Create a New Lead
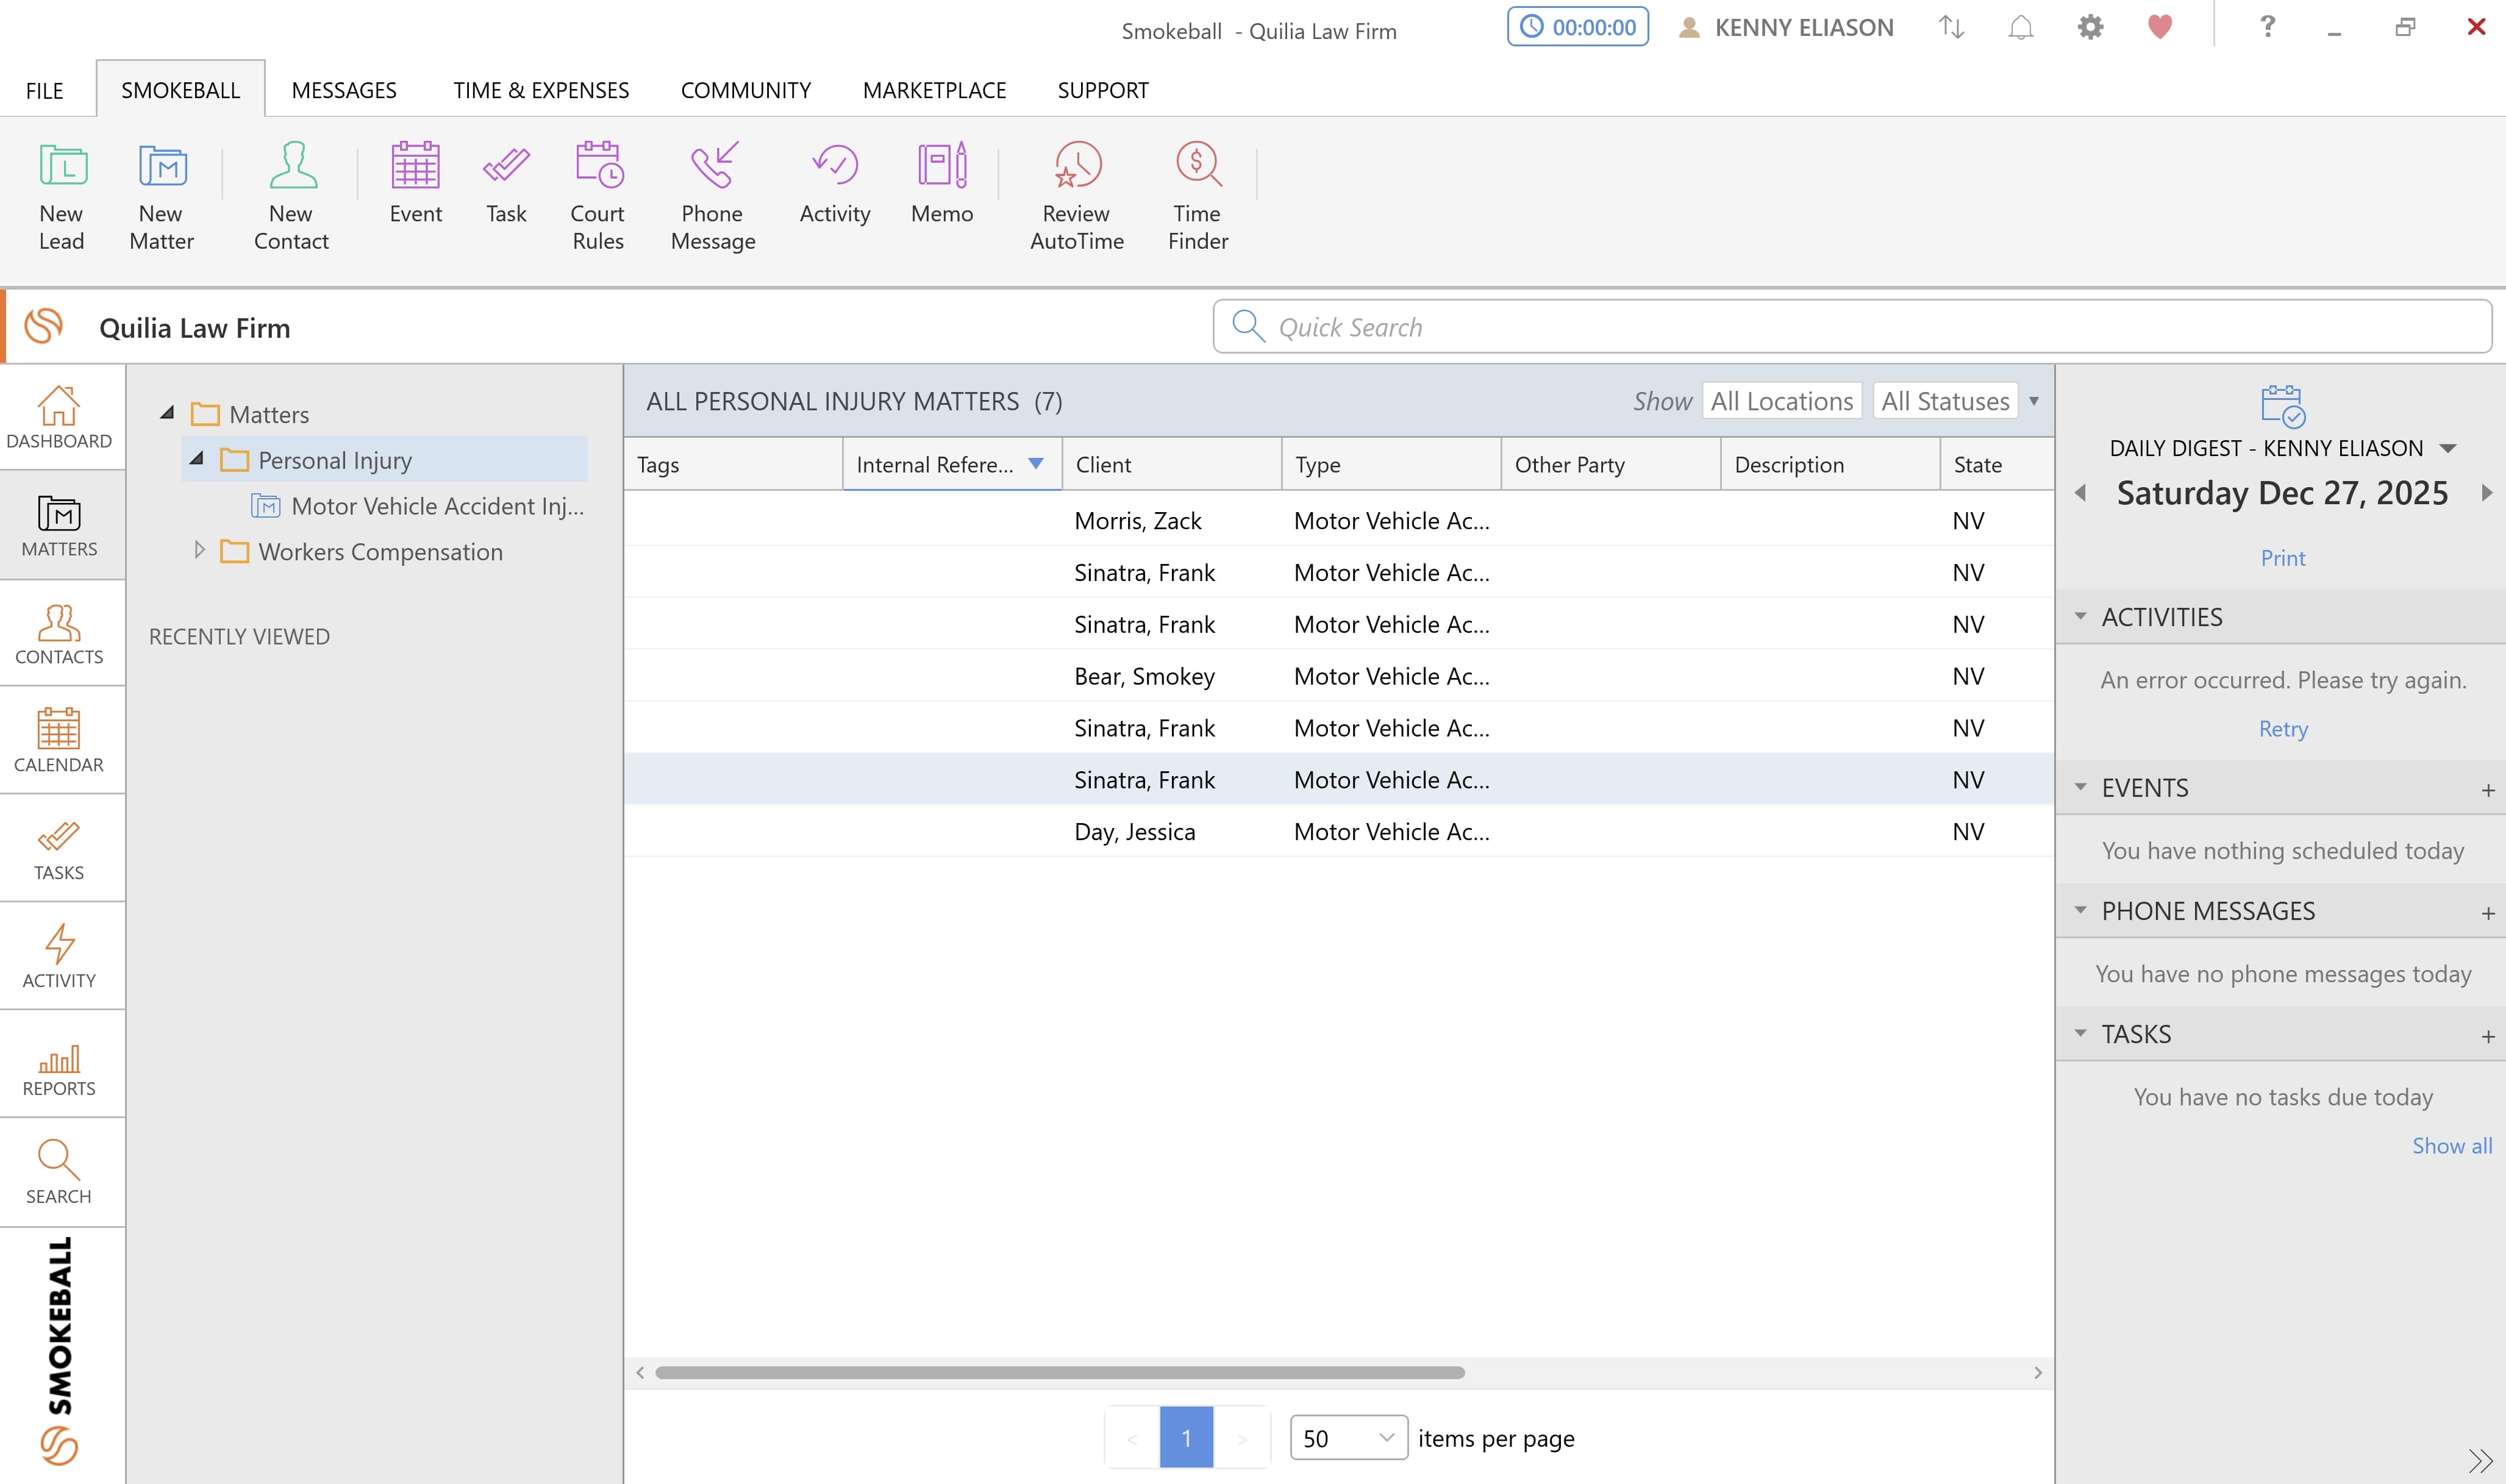Screen dimensions: 2506x1484 coord(61,195)
